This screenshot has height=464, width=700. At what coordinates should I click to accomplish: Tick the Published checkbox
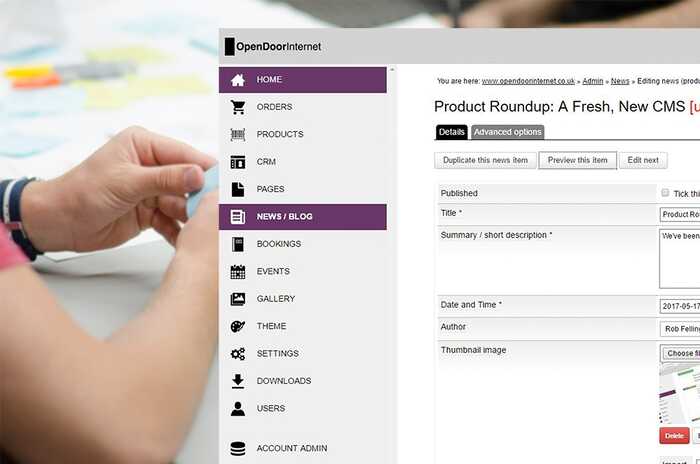665,193
